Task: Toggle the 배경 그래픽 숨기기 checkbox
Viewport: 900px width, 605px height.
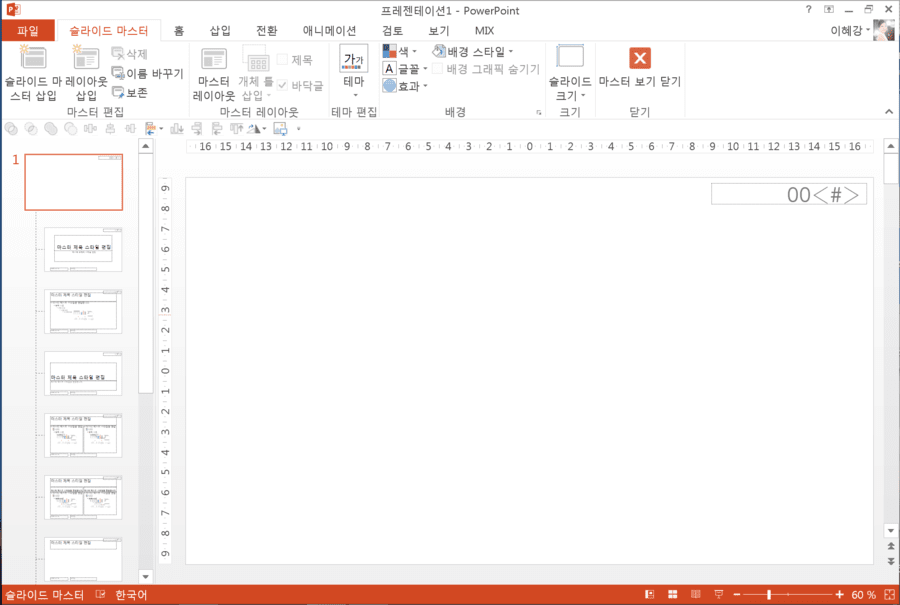Action: coord(437,69)
